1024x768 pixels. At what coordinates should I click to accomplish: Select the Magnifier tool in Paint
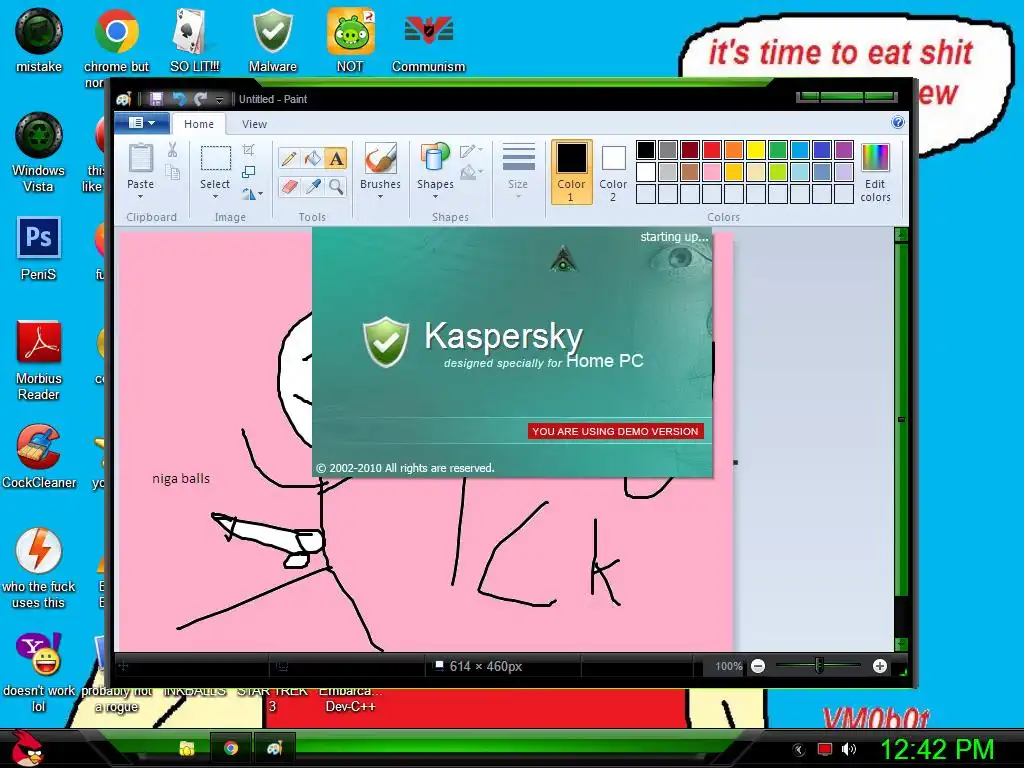pos(336,187)
